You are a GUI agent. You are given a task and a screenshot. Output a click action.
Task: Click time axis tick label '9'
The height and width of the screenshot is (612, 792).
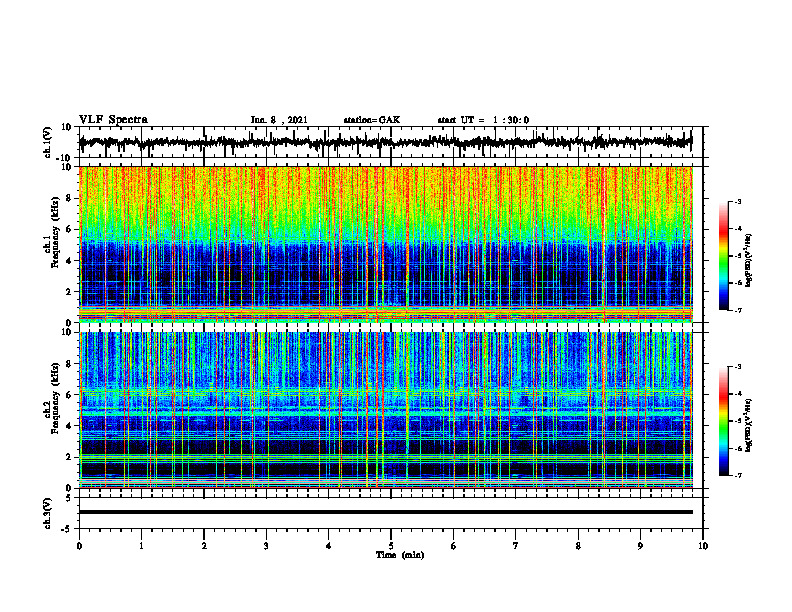[640, 546]
